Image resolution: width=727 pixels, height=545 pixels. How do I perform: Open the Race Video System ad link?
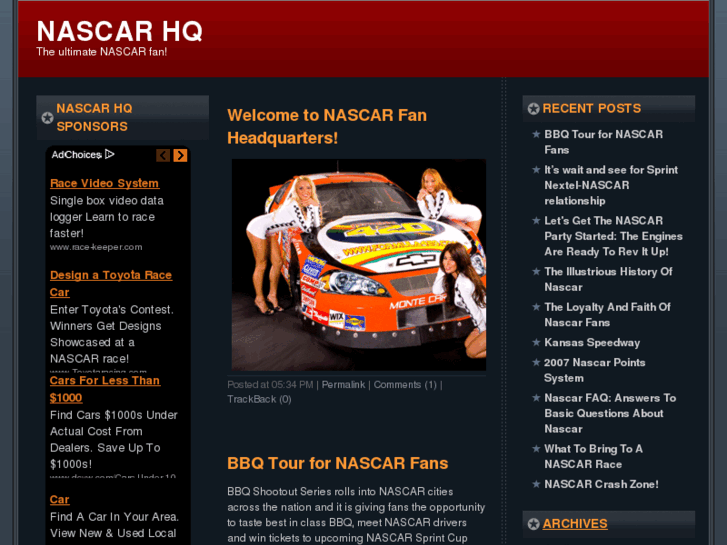(x=104, y=183)
